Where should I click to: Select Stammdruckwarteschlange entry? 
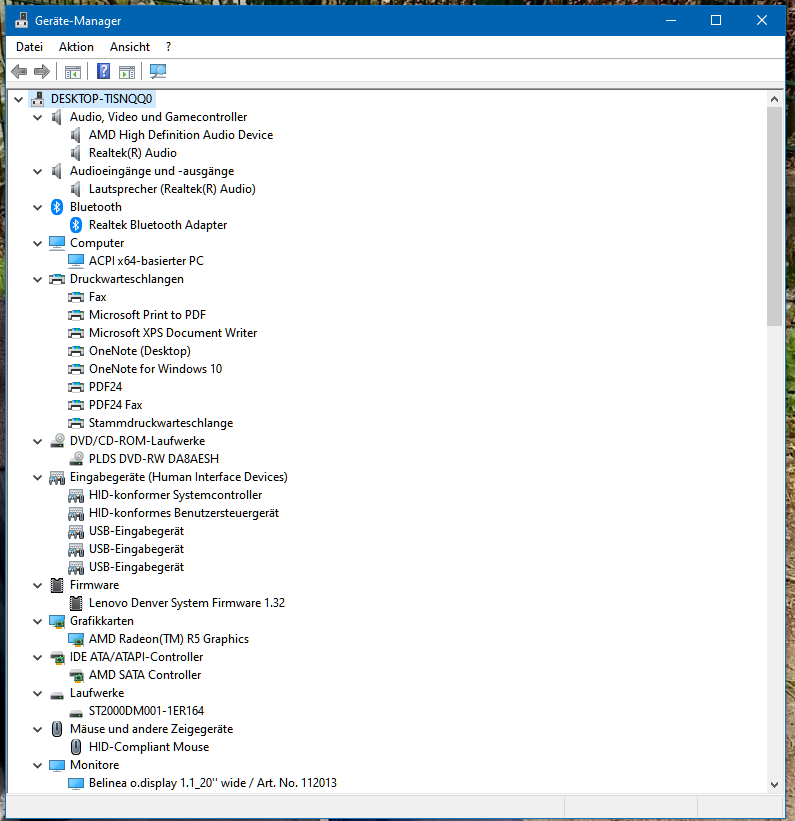point(161,423)
